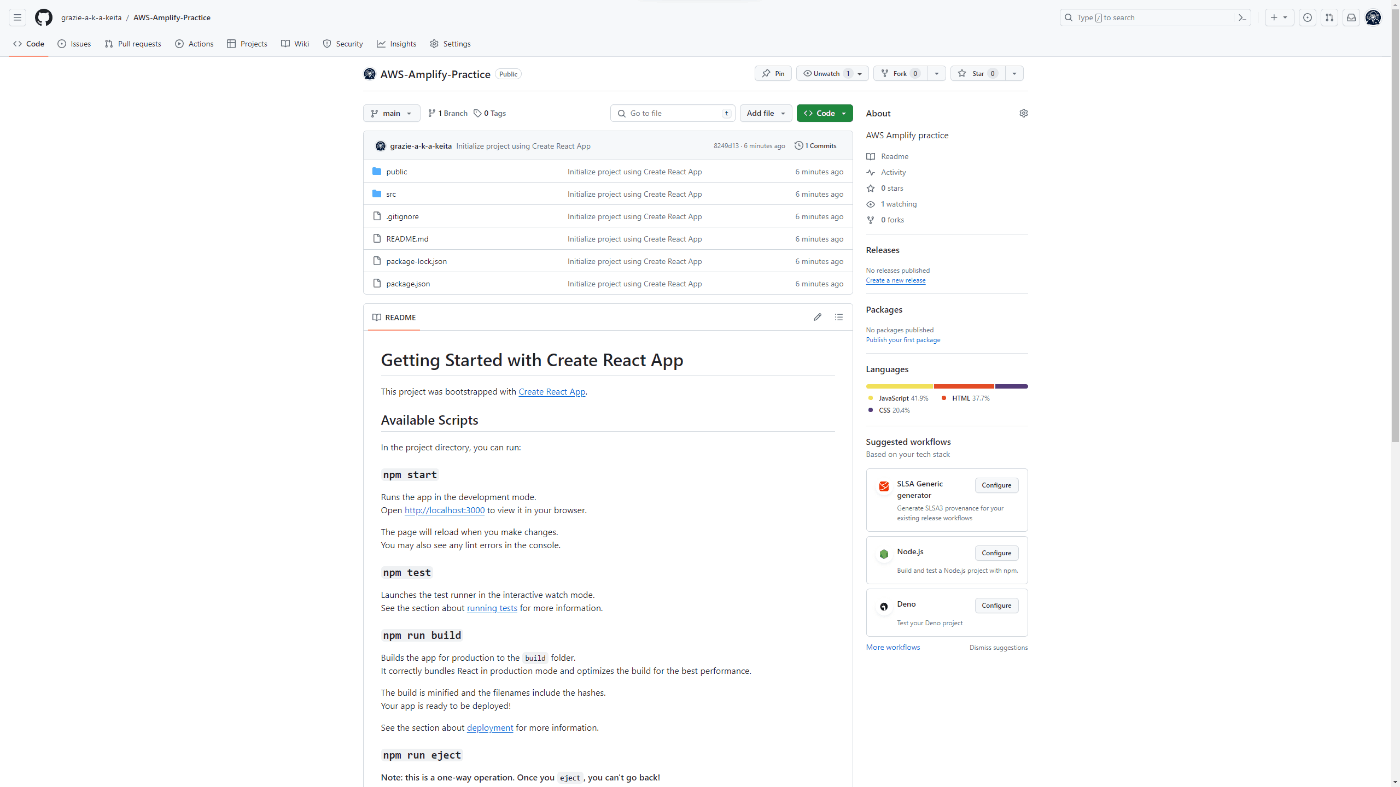Open the repository Settings tab
This screenshot has width=1400, height=787.
click(x=450, y=44)
